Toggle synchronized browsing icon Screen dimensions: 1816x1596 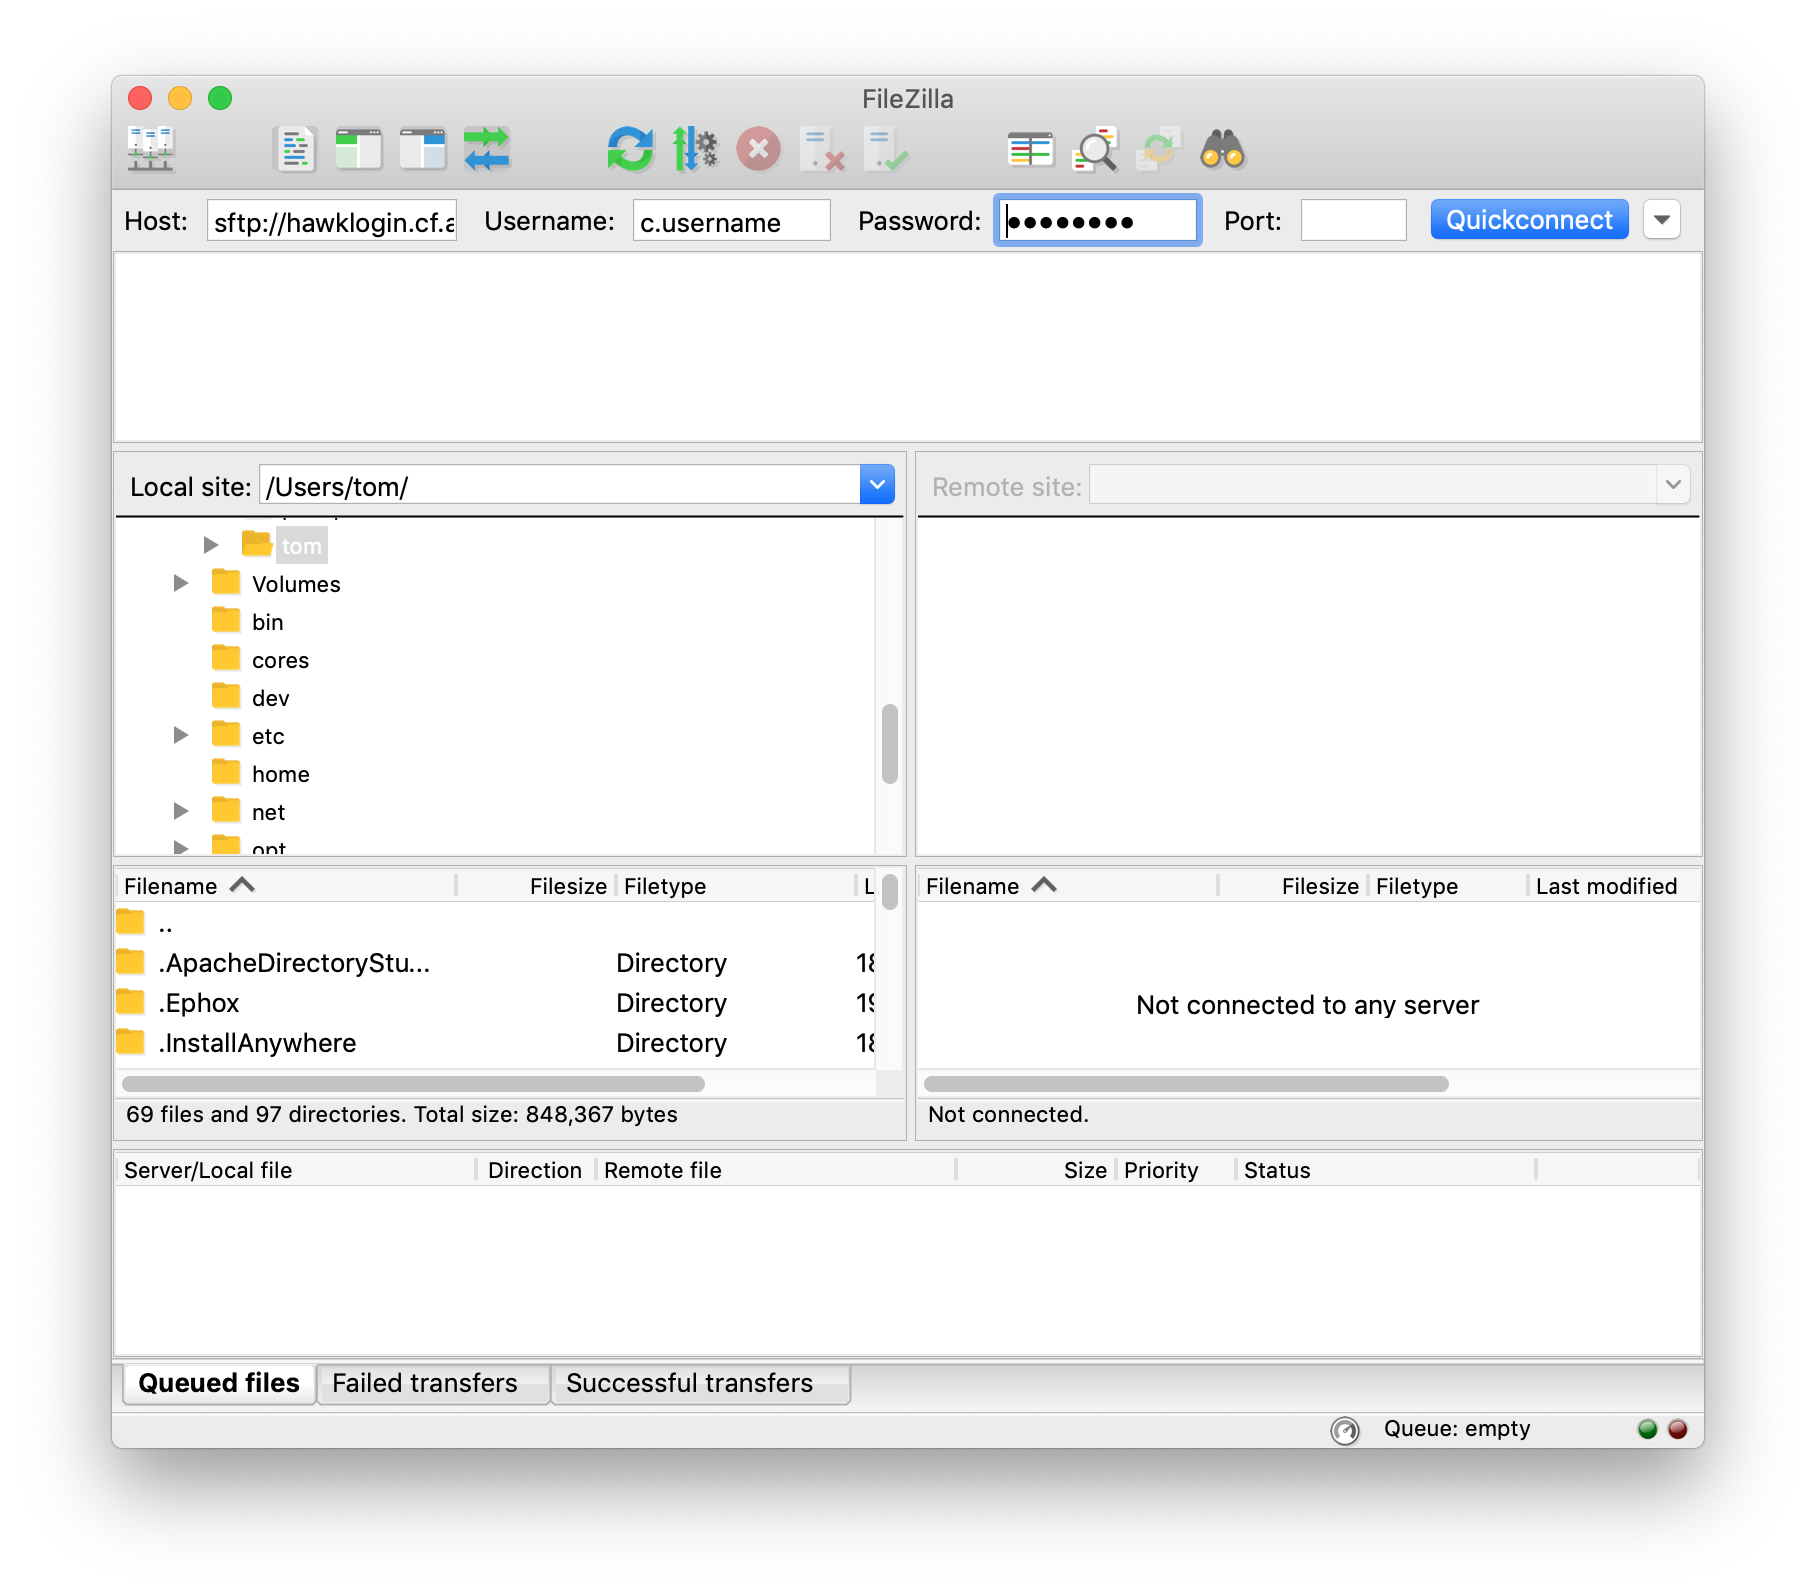(1159, 150)
